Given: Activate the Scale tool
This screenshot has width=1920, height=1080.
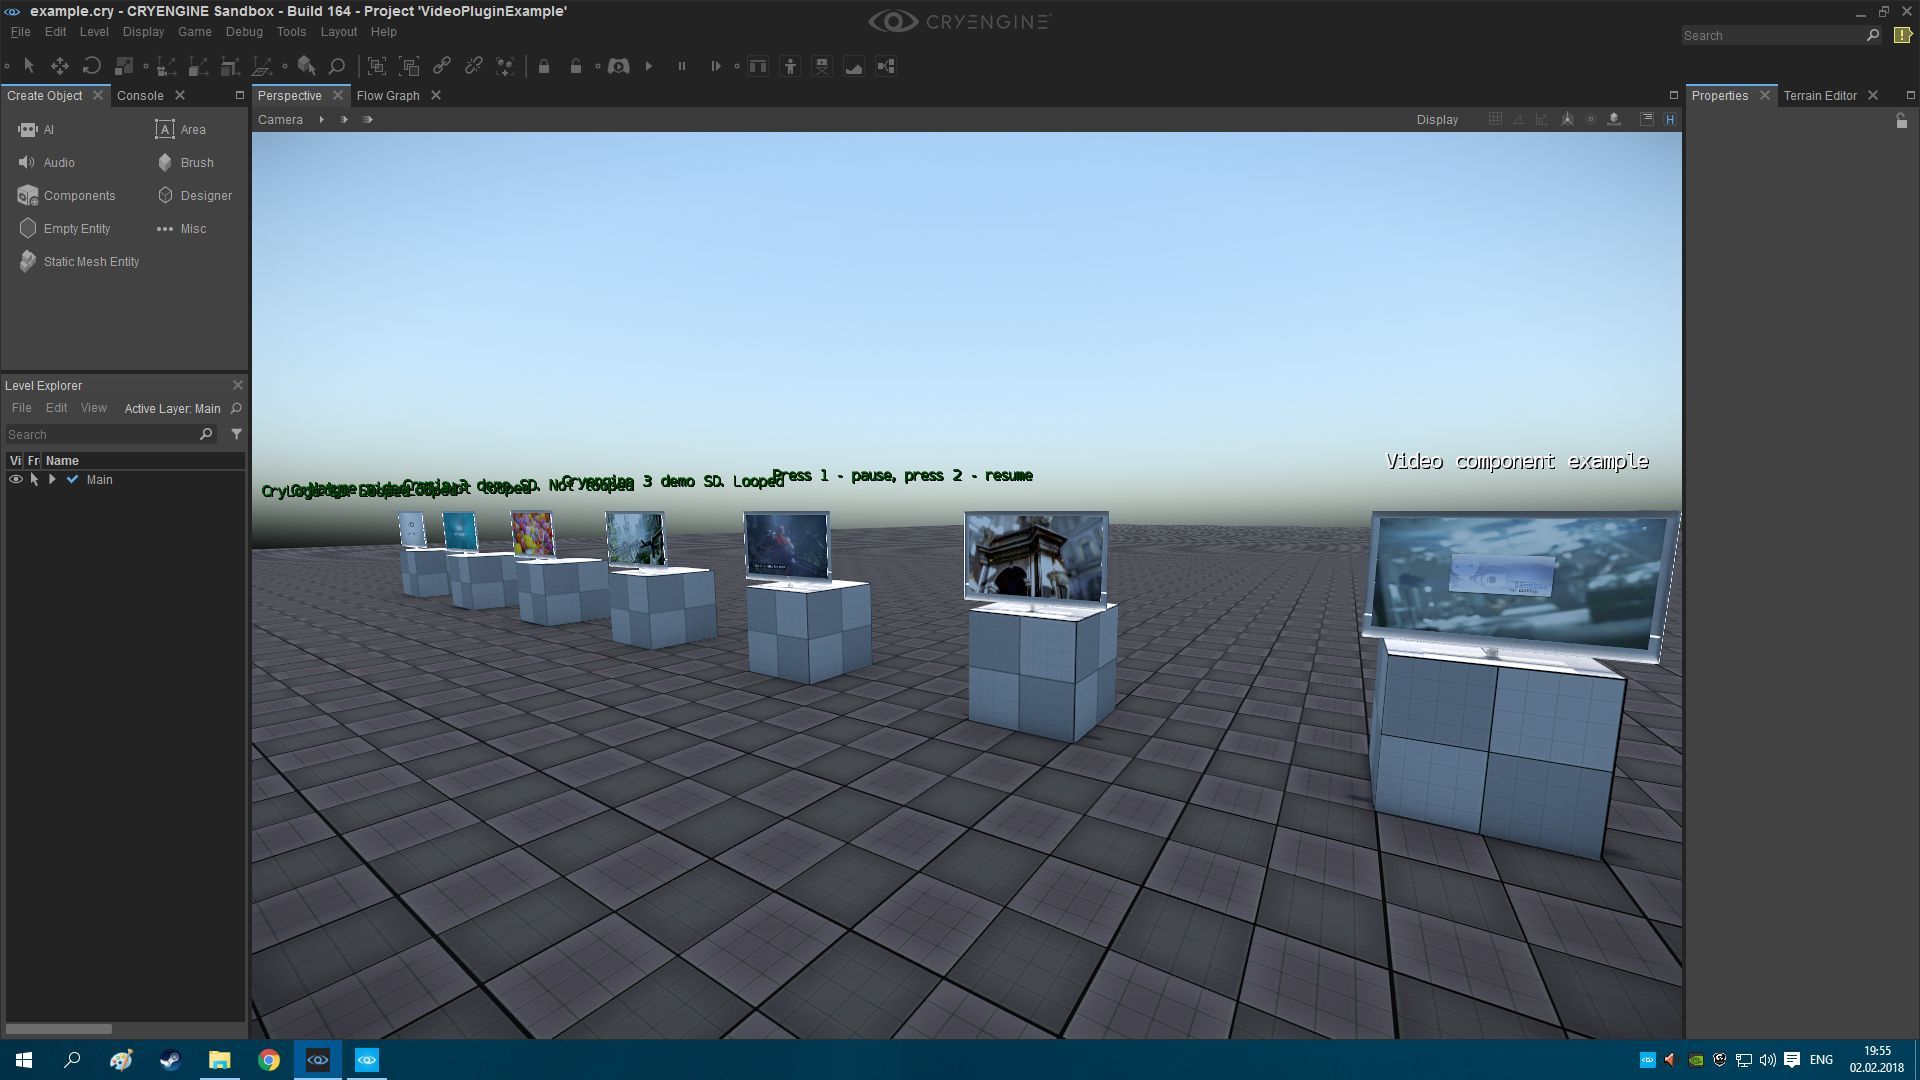Looking at the screenshot, I should [x=124, y=66].
